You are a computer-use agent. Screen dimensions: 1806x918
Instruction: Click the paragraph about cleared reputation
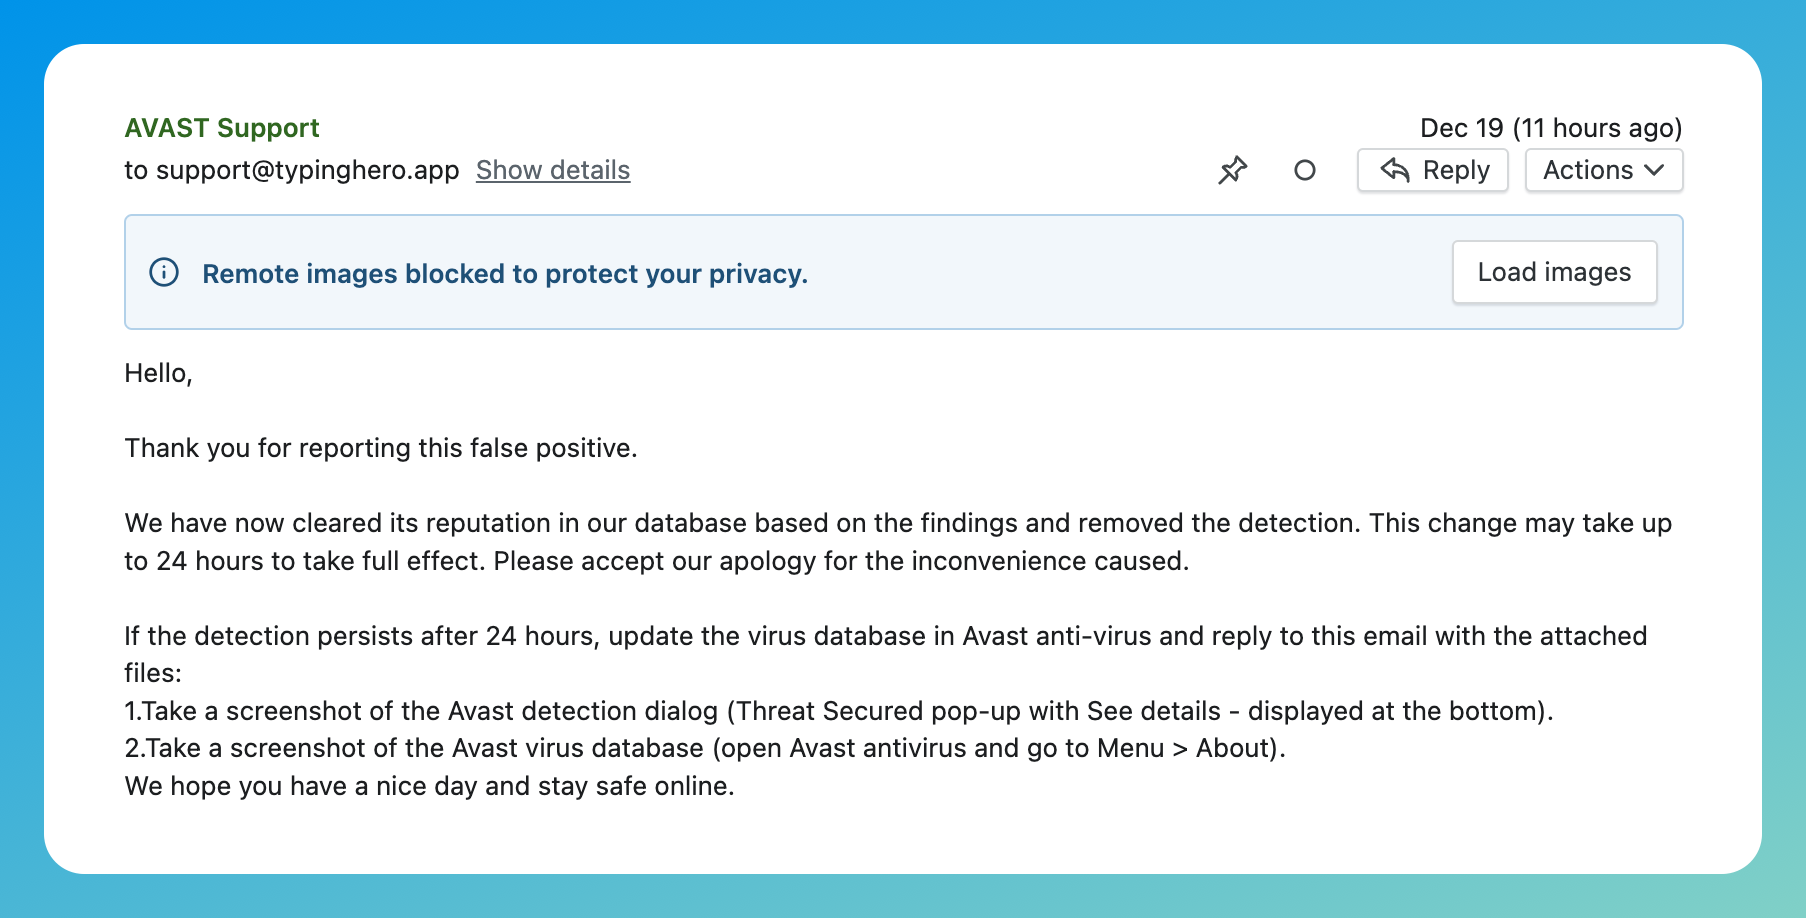(x=898, y=542)
